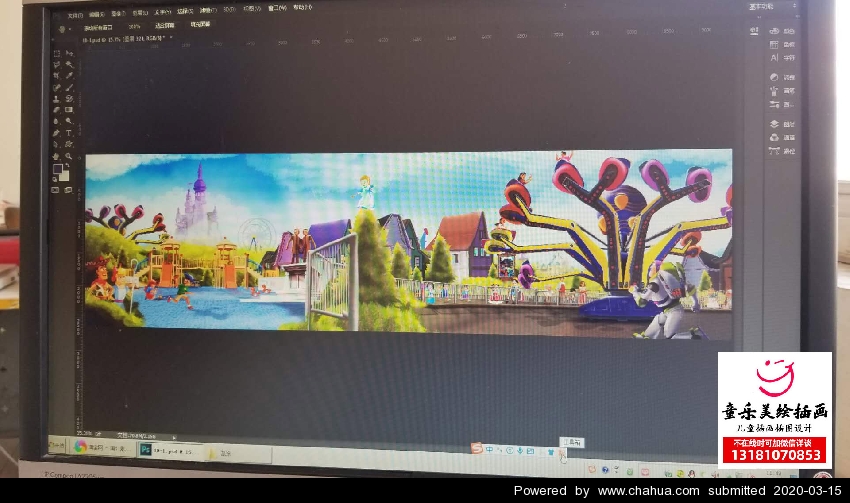Select the History Brush tool
Viewport: 850px width, 503px height.
pyautogui.click(x=69, y=99)
